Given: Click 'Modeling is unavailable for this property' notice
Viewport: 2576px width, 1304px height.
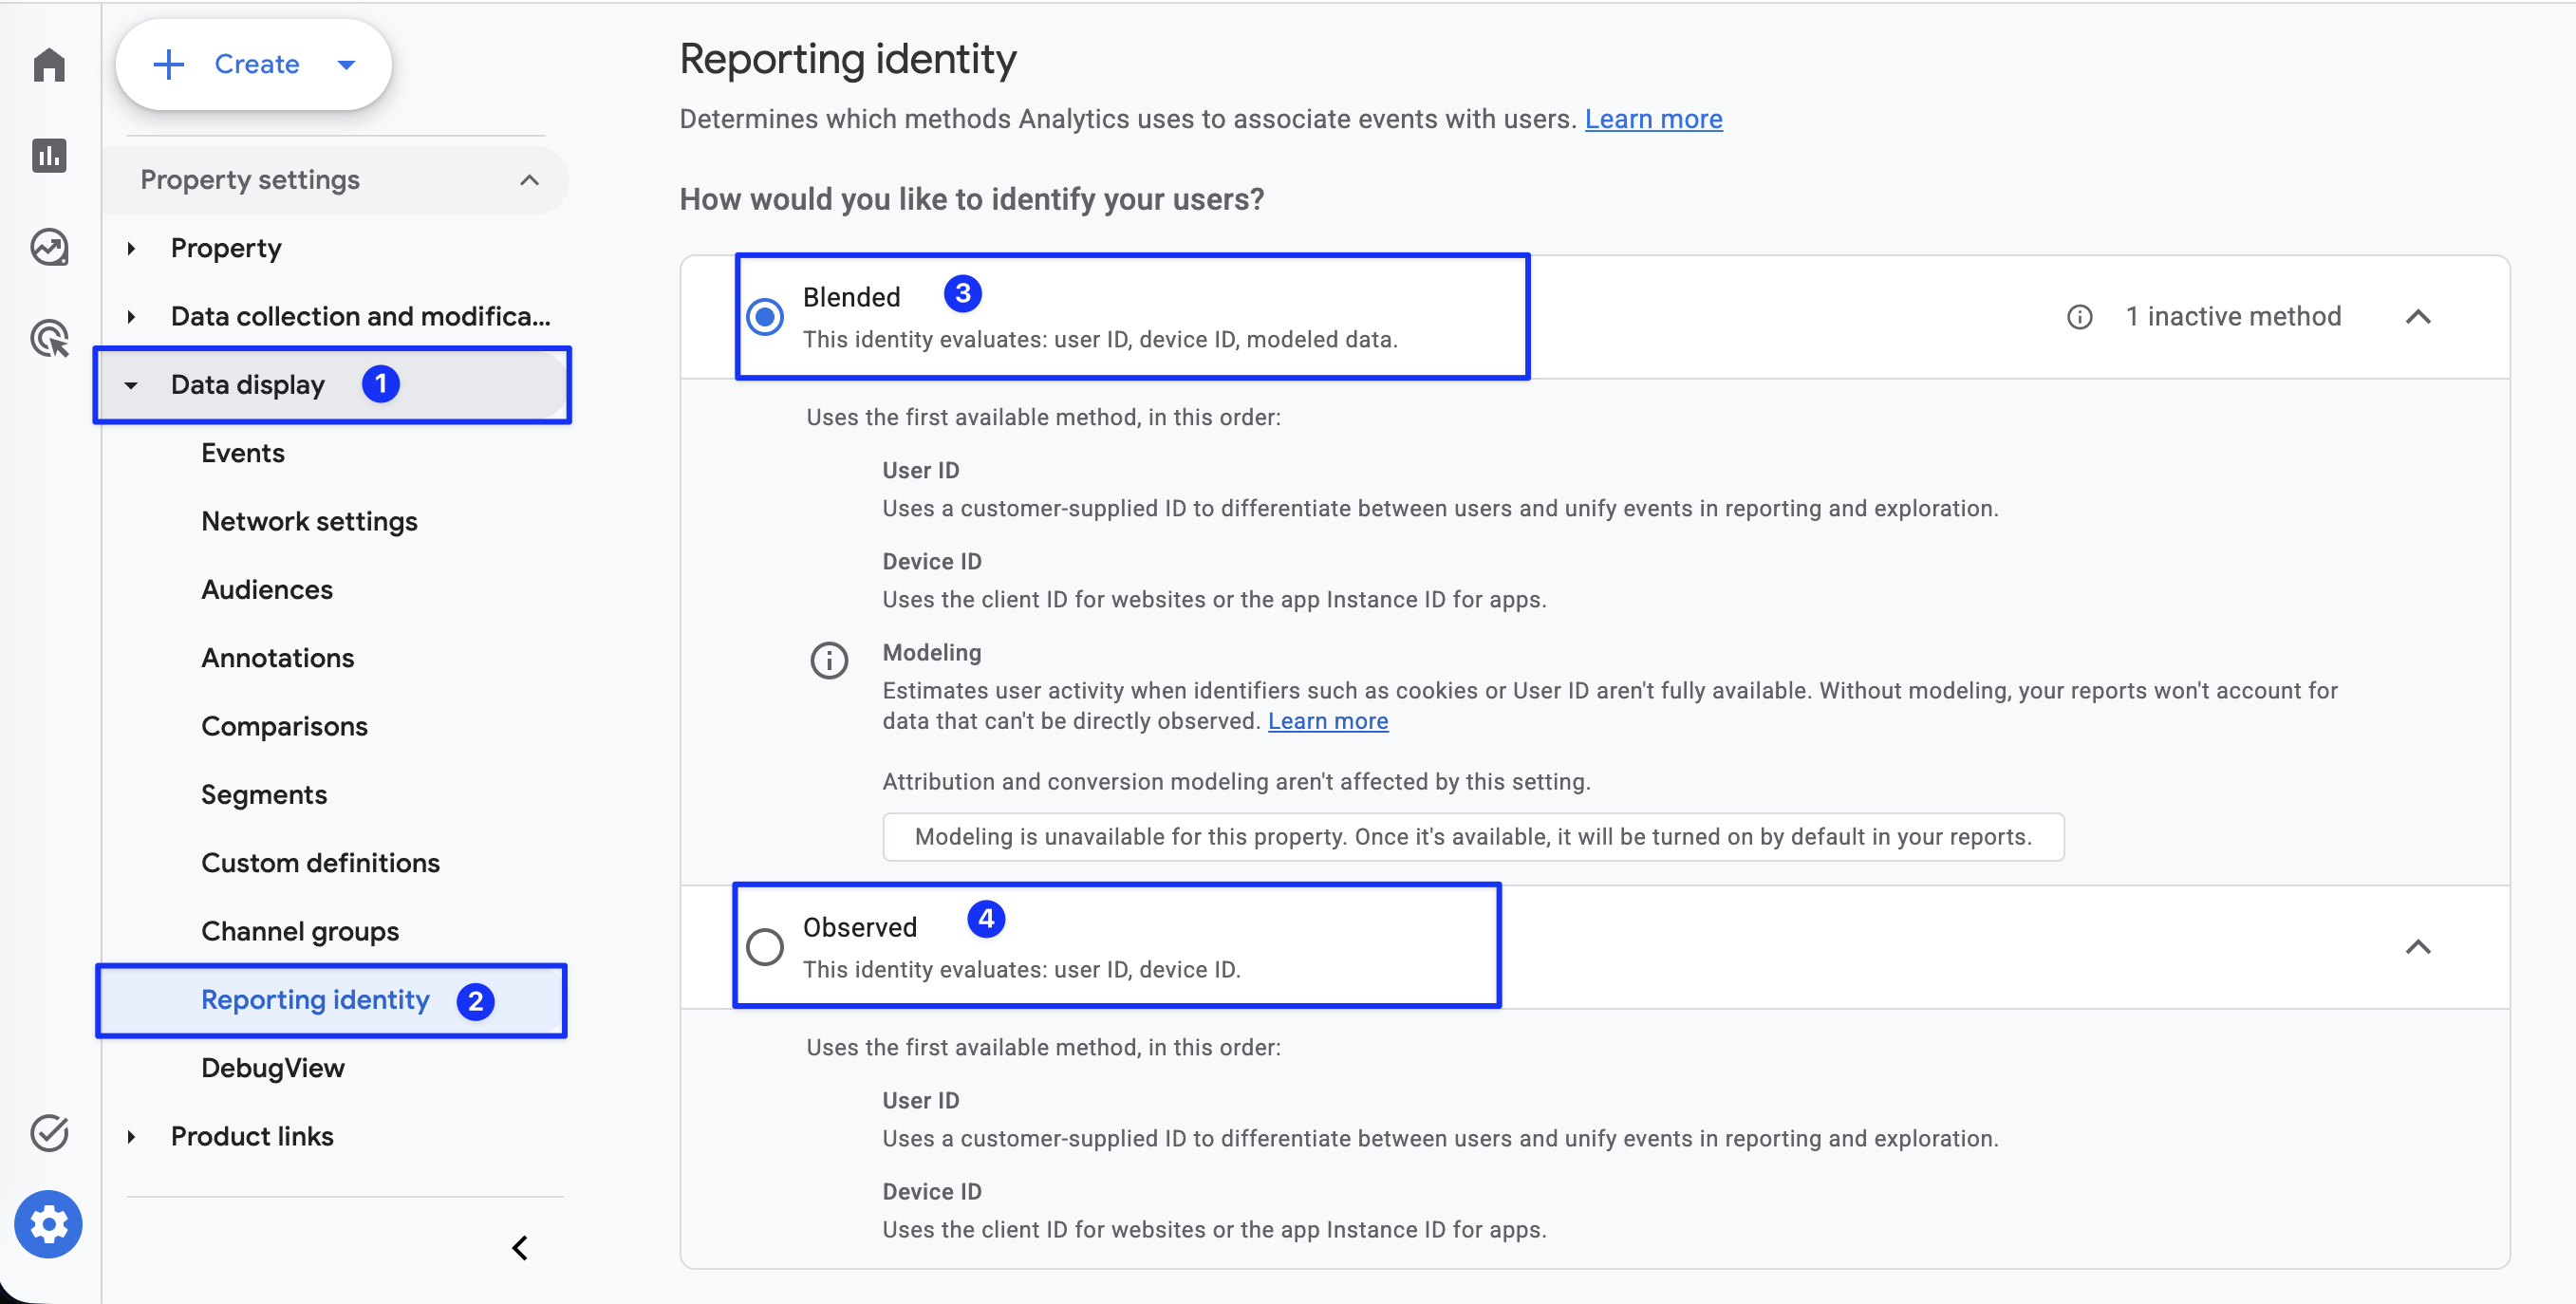Looking at the screenshot, I should pos(1473,837).
